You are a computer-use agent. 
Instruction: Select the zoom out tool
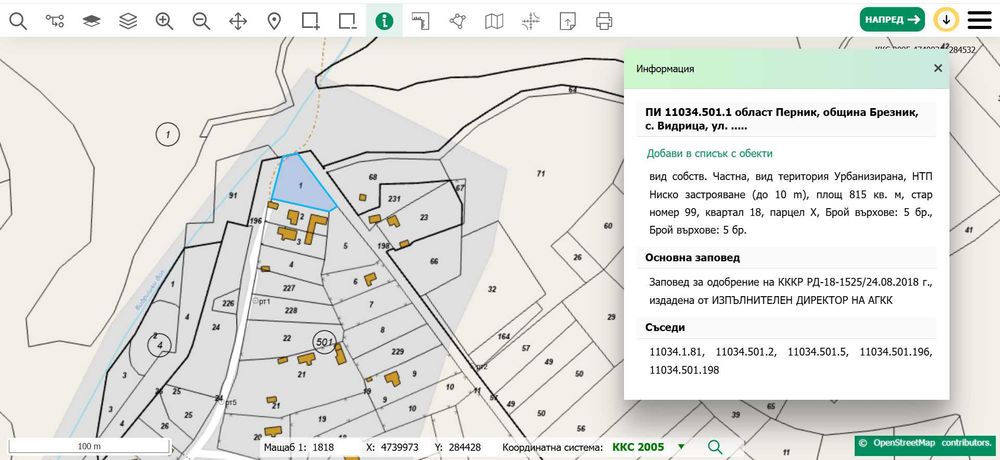point(202,20)
